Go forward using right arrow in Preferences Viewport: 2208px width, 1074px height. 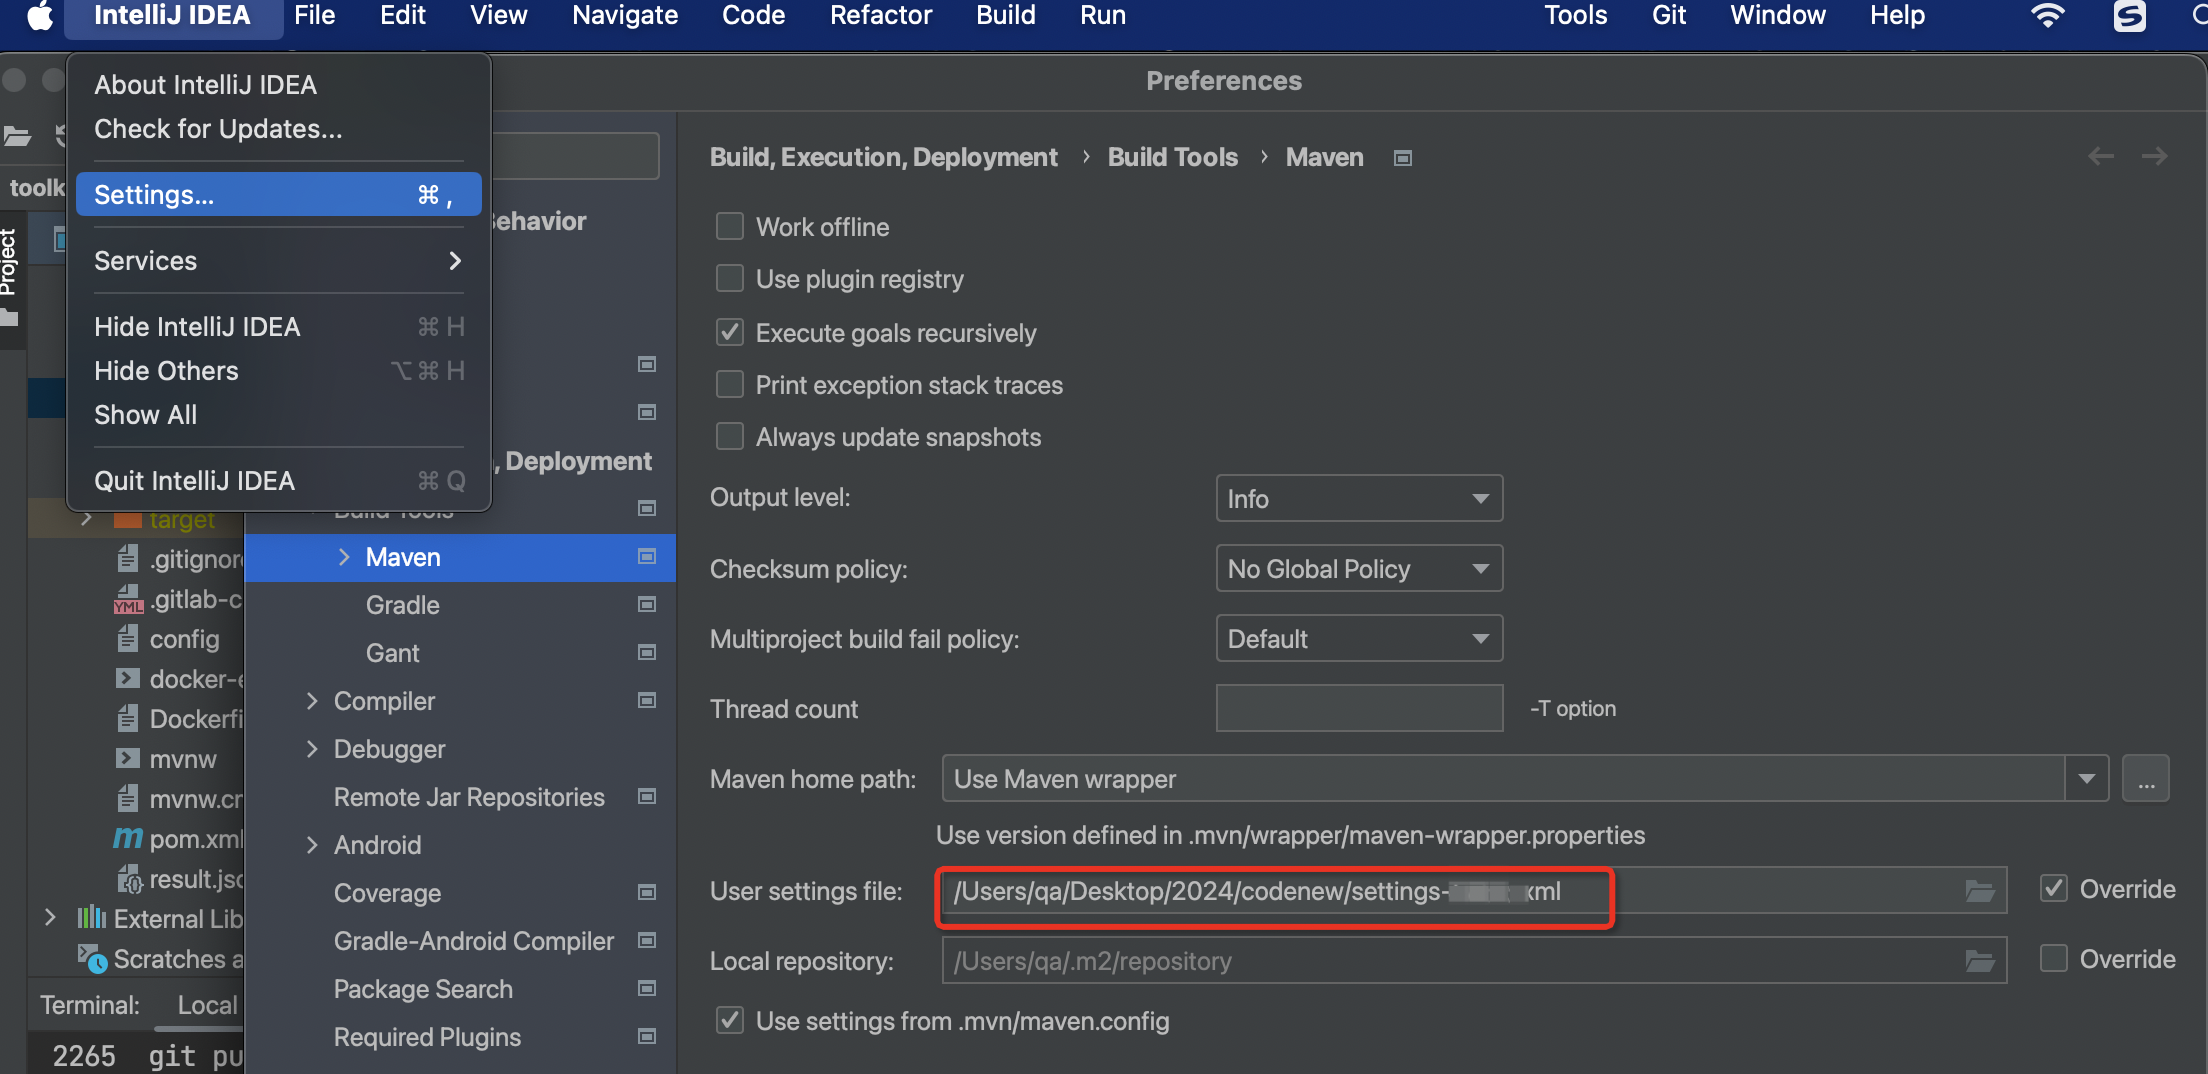[2155, 156]
